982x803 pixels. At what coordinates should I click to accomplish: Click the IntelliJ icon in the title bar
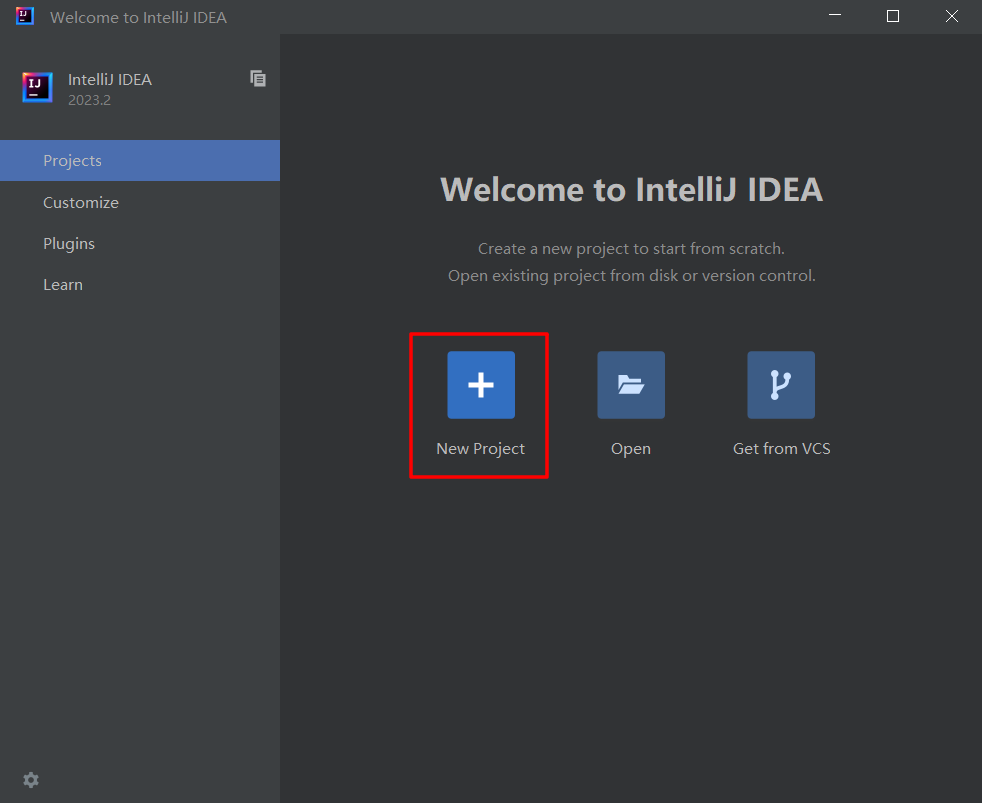tap(24, 16)
